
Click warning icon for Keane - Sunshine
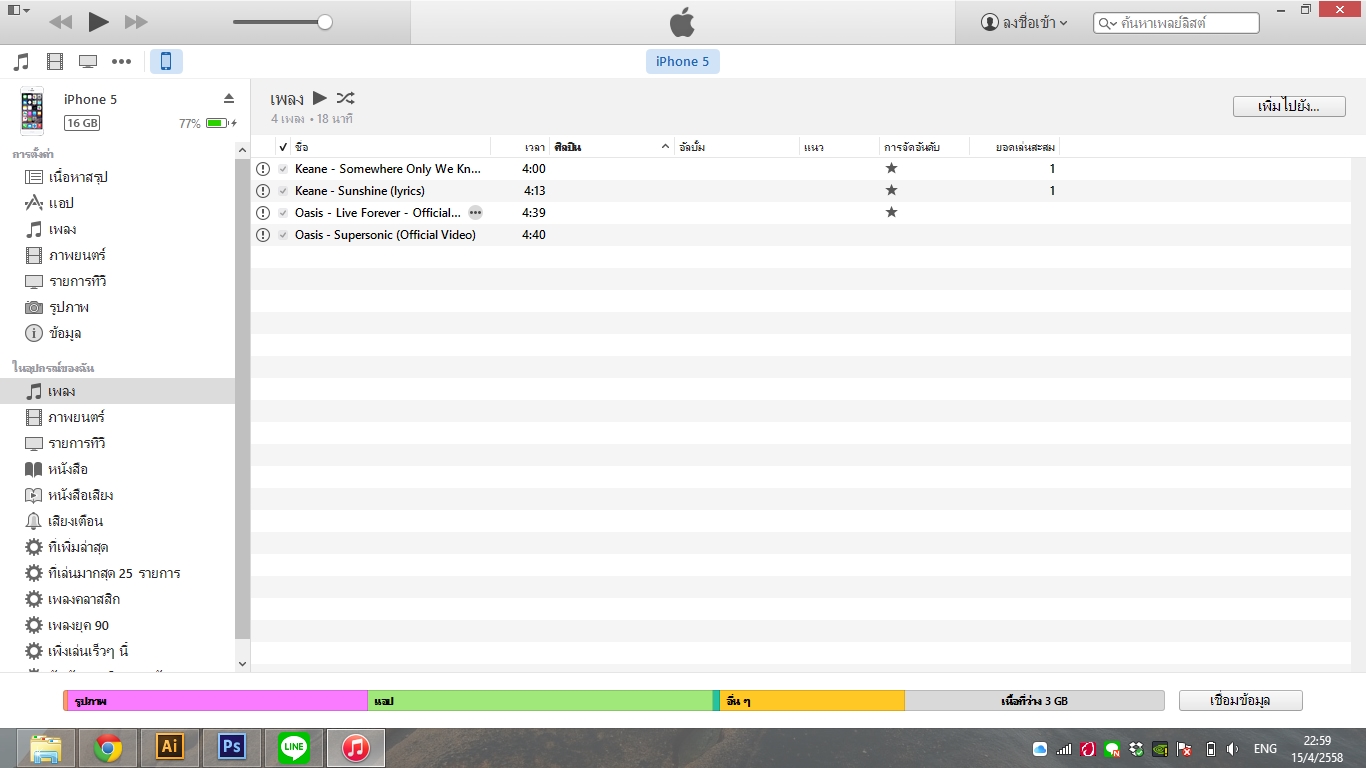pos(263,191)
